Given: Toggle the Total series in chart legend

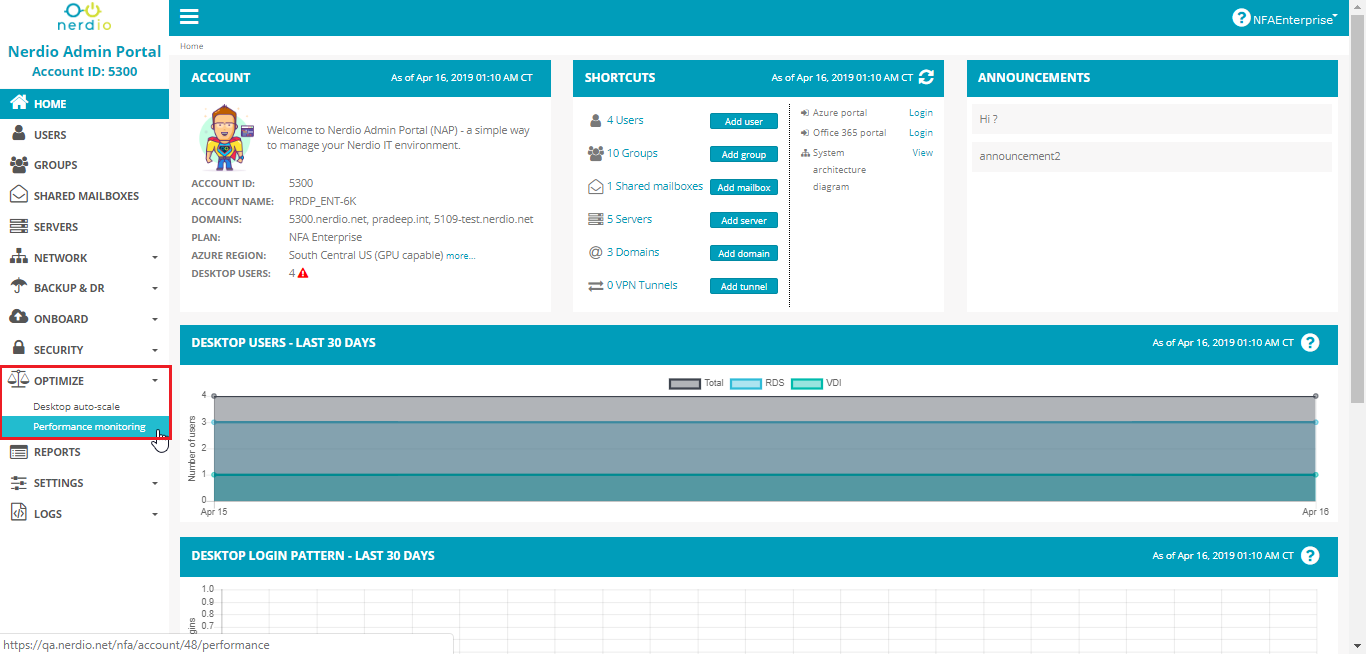Looking at the screenshot, I should click(x=696, y=383).
